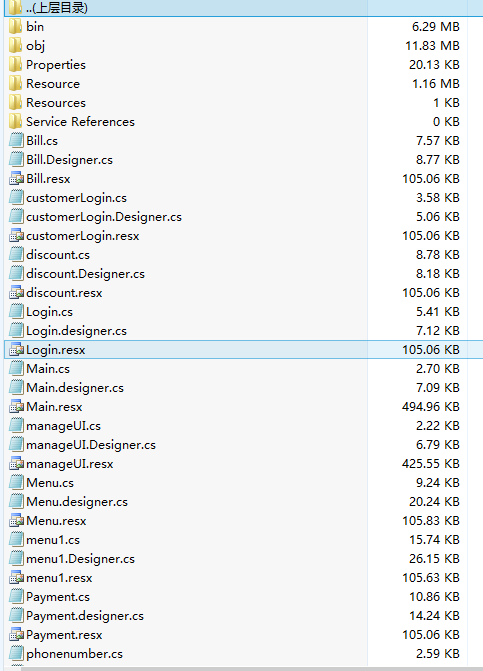This screenshot has height=671, width=483.
Task: Select the discount.Designer.cs file icon
Action: point(16,273)
